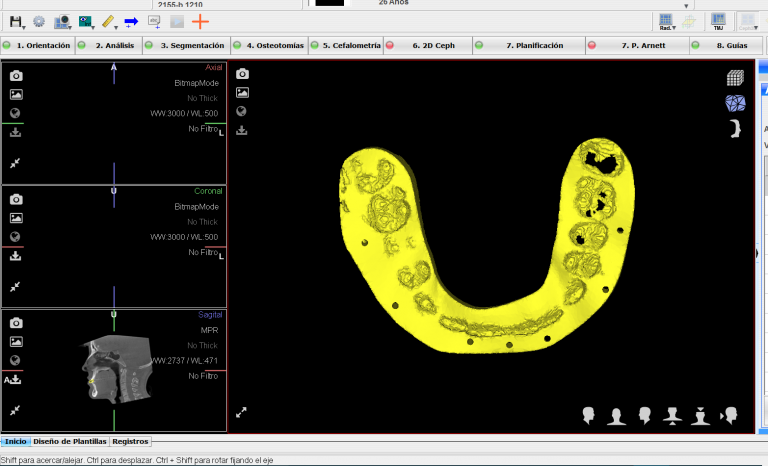The width and height of the screenshot is (768, 466).
Task: Click the 3D view globe icon
Action: click(x=241, y=111)
